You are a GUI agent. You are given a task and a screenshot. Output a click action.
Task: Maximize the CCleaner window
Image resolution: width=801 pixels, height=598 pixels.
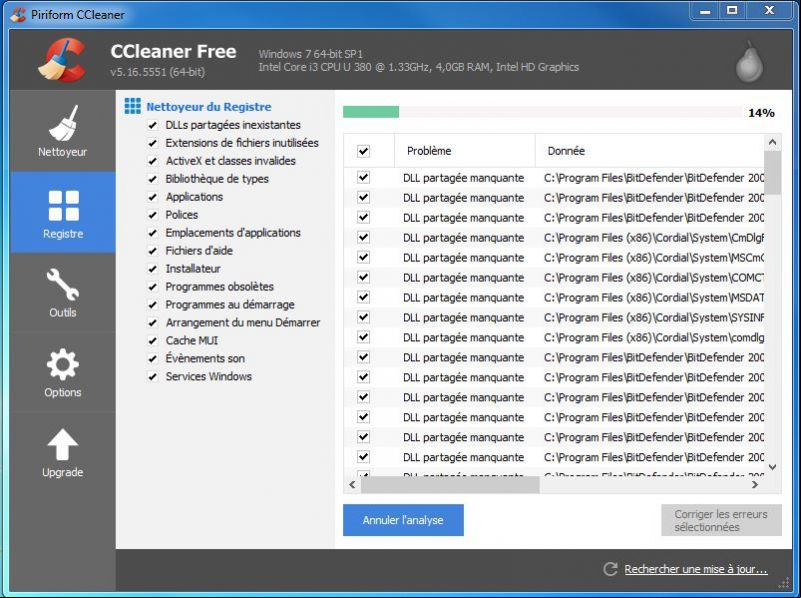click(x=732, y=11)
